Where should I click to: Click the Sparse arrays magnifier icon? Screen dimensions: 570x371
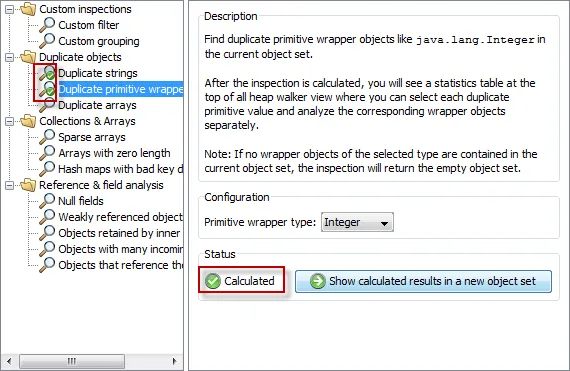tap(47, 137)
